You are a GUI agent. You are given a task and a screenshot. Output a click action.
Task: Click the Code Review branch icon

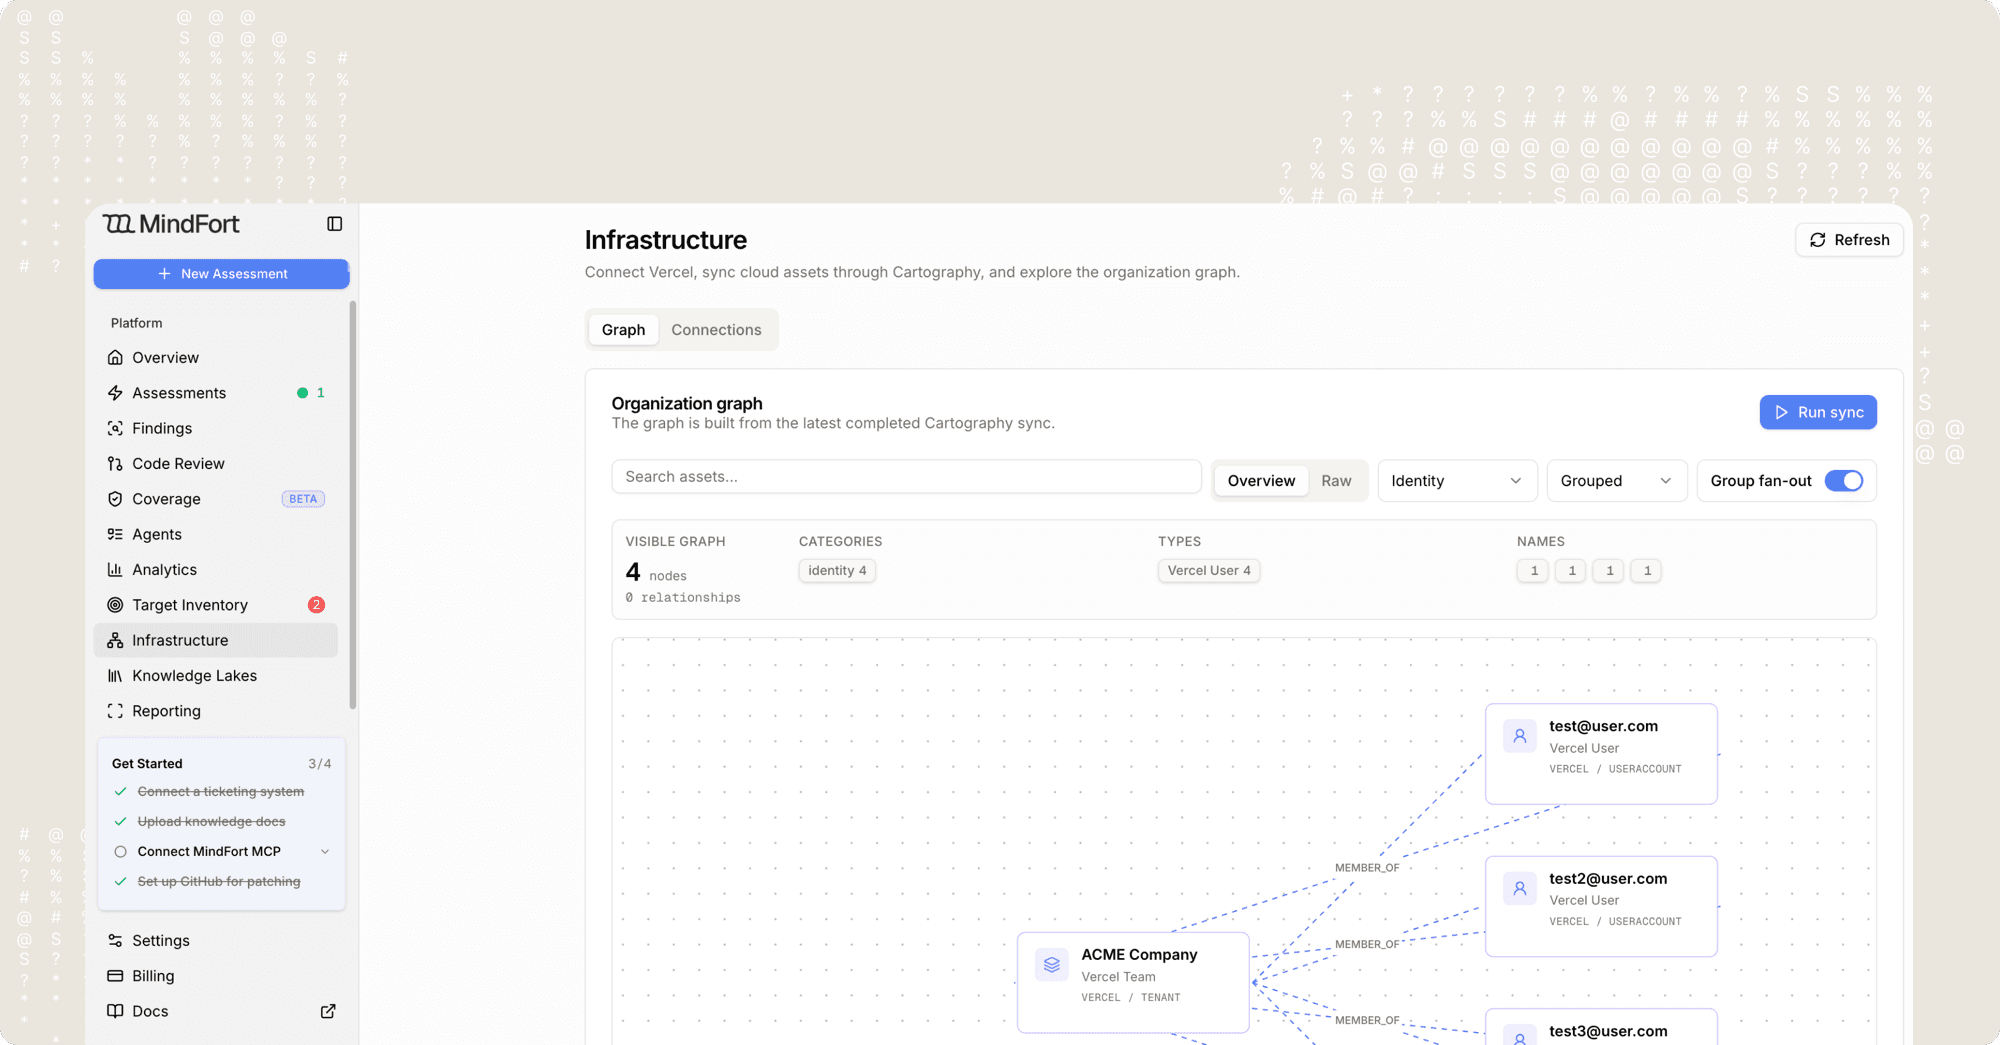coord(115,464)
